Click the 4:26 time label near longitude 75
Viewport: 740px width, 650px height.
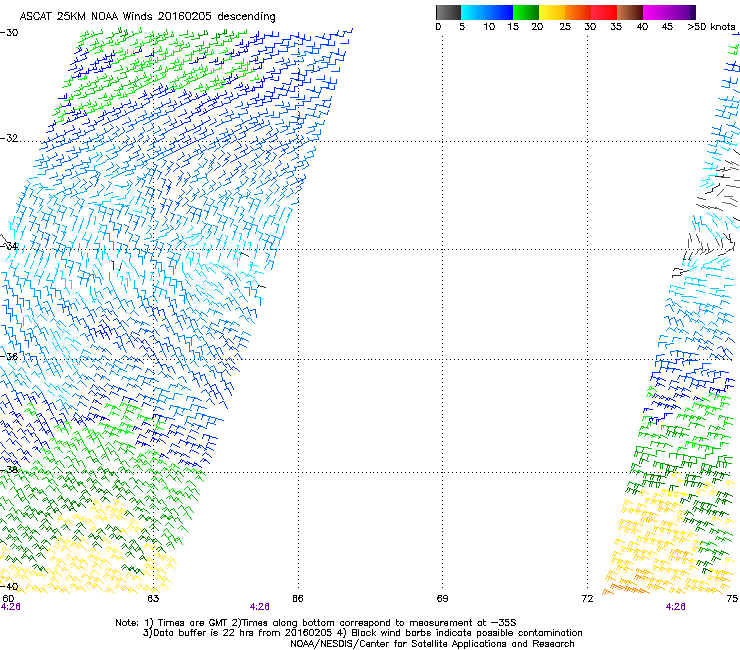[x=675, y=607]
